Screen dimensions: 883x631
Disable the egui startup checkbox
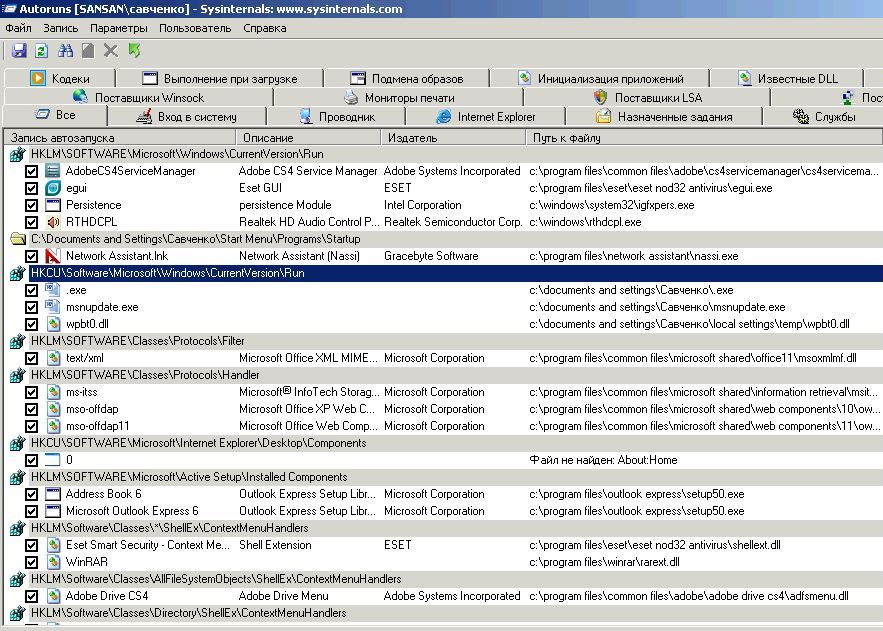pos(32,188)
